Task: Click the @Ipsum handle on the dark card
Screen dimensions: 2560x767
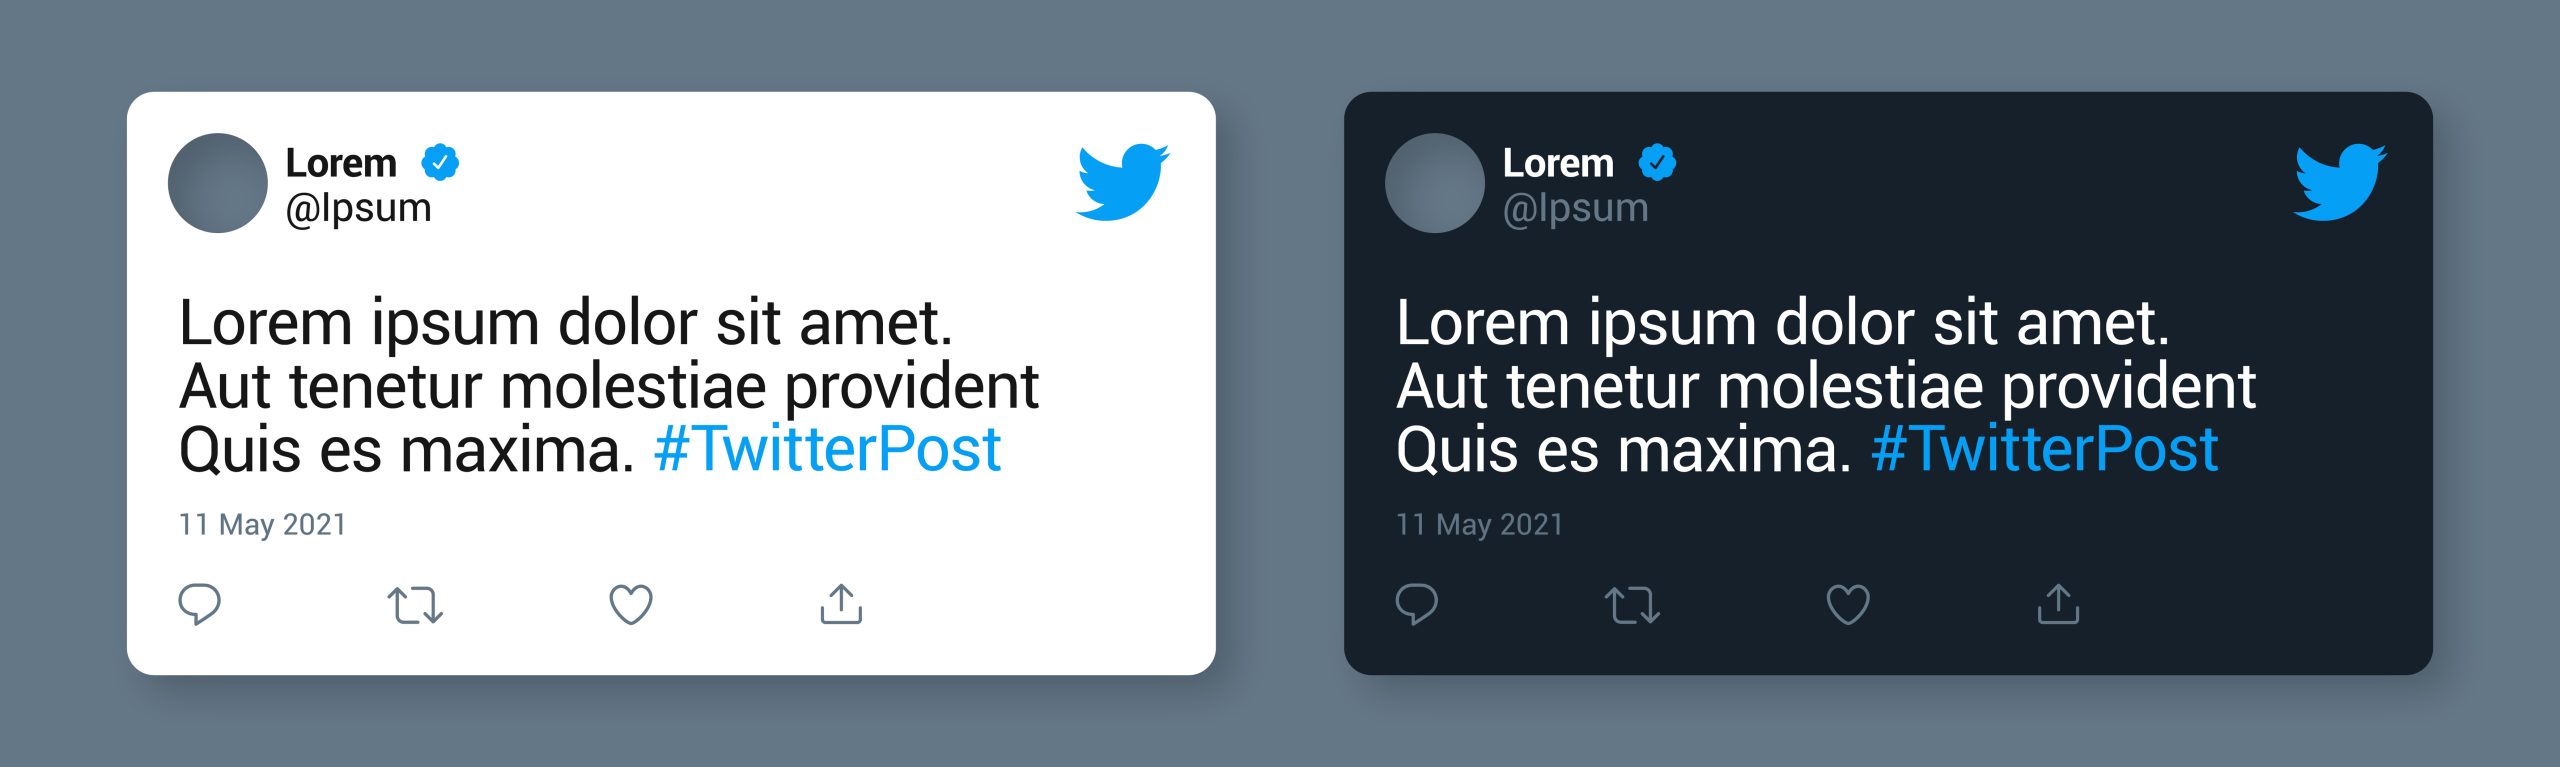Action: (1575, 208)
